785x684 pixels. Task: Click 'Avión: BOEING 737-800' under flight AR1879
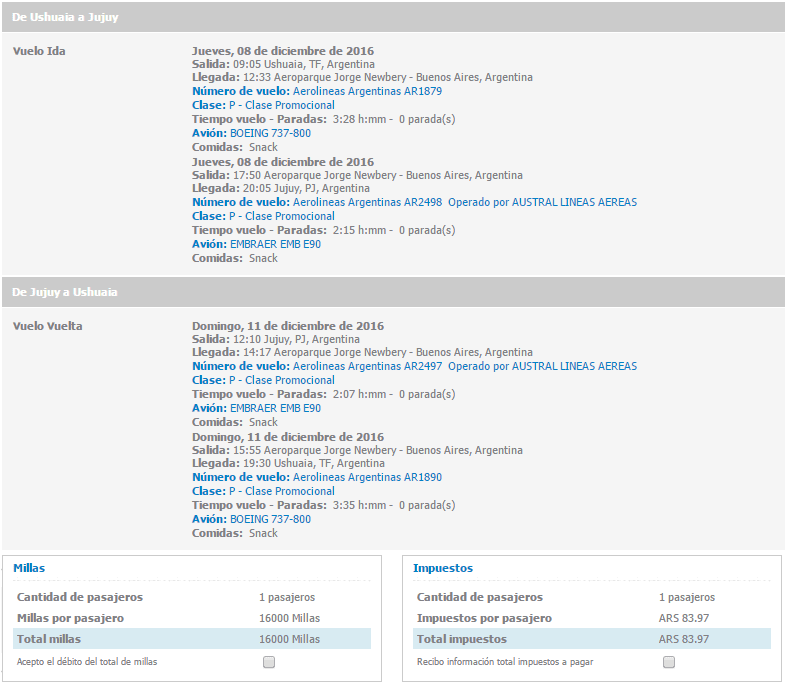tap(251, 133)
